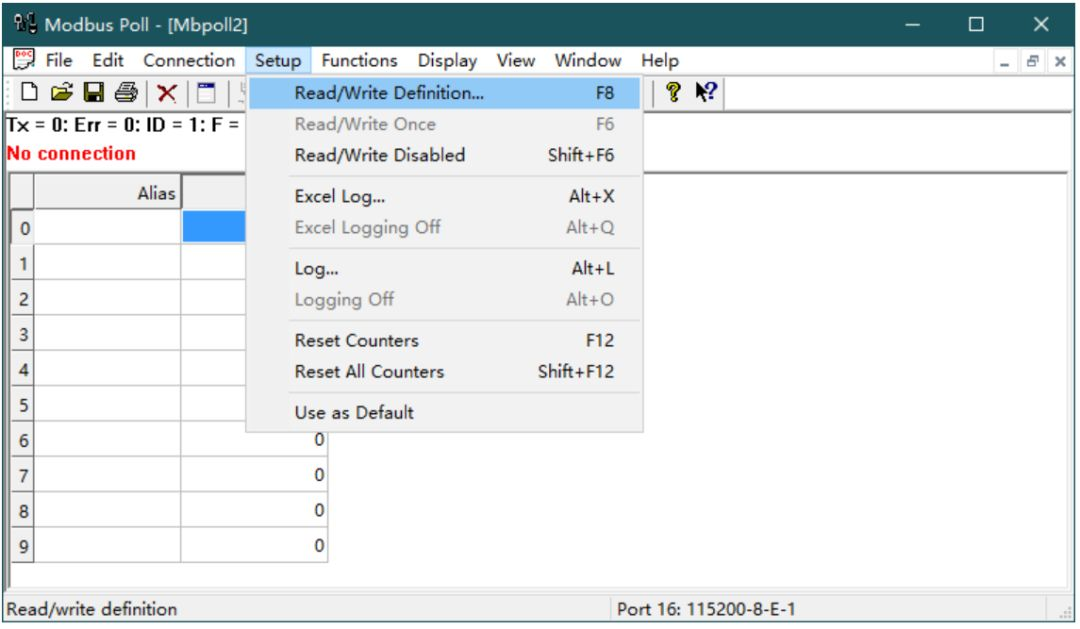Restore the inner Mbpoll2 child window
This screenshot has height=629, width=1080.
click(1032, 62)
